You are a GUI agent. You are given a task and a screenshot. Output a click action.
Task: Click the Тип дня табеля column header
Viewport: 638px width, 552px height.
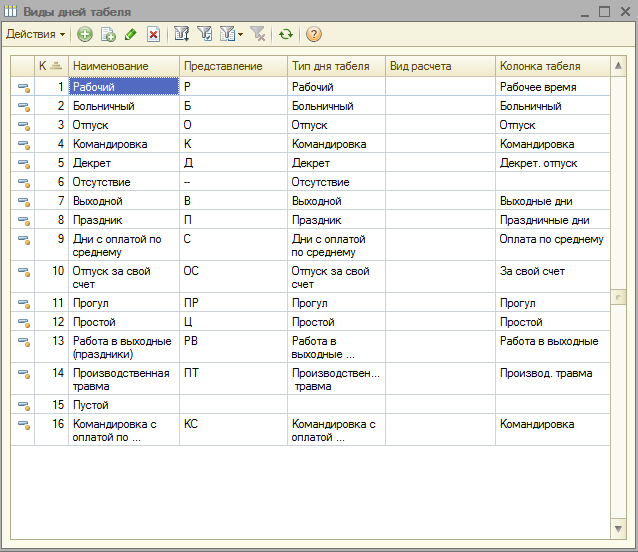(336, 66)
